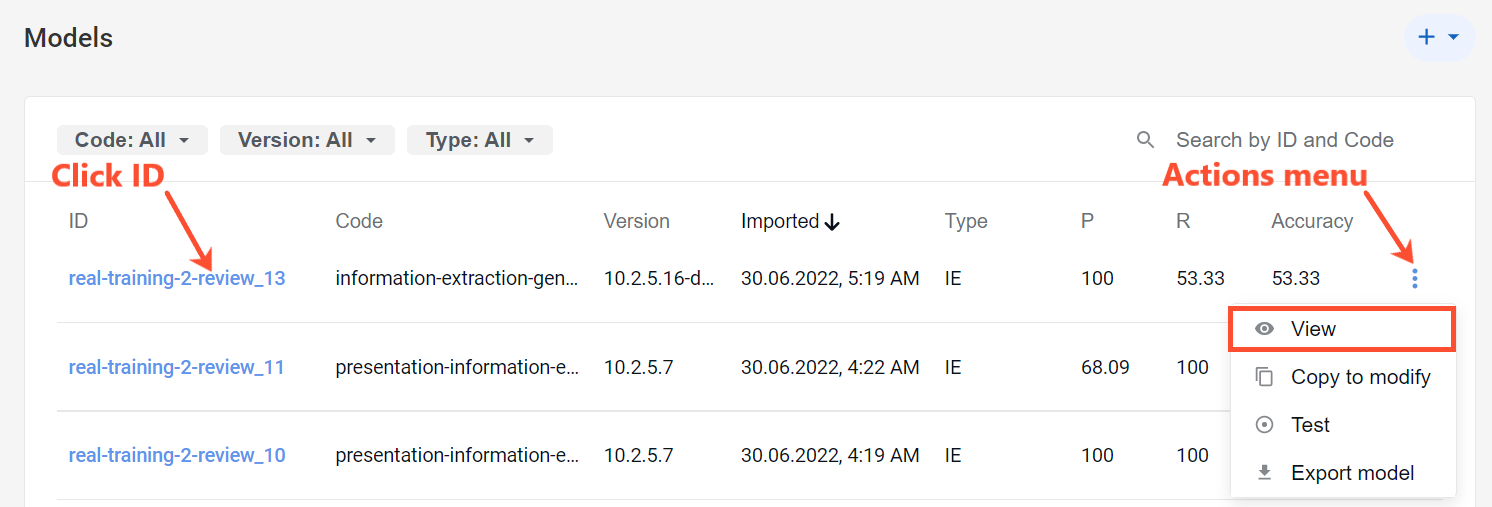Click the target icon beside Test
This screenshot has height=507, width=1492.
(x=1264, y=425)
